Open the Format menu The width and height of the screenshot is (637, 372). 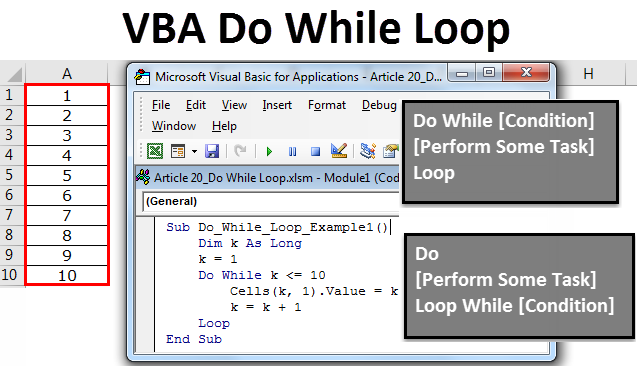[327, 105]
